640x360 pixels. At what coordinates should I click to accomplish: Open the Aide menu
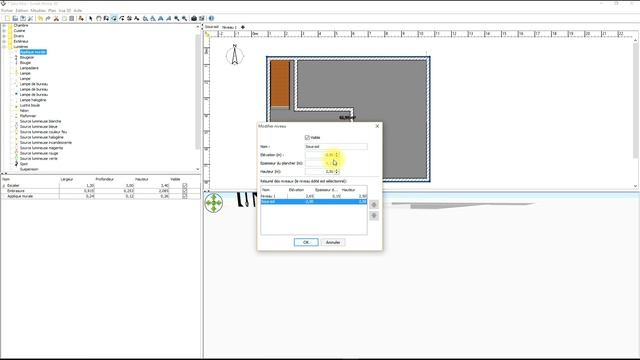click(x=78, y=10)
